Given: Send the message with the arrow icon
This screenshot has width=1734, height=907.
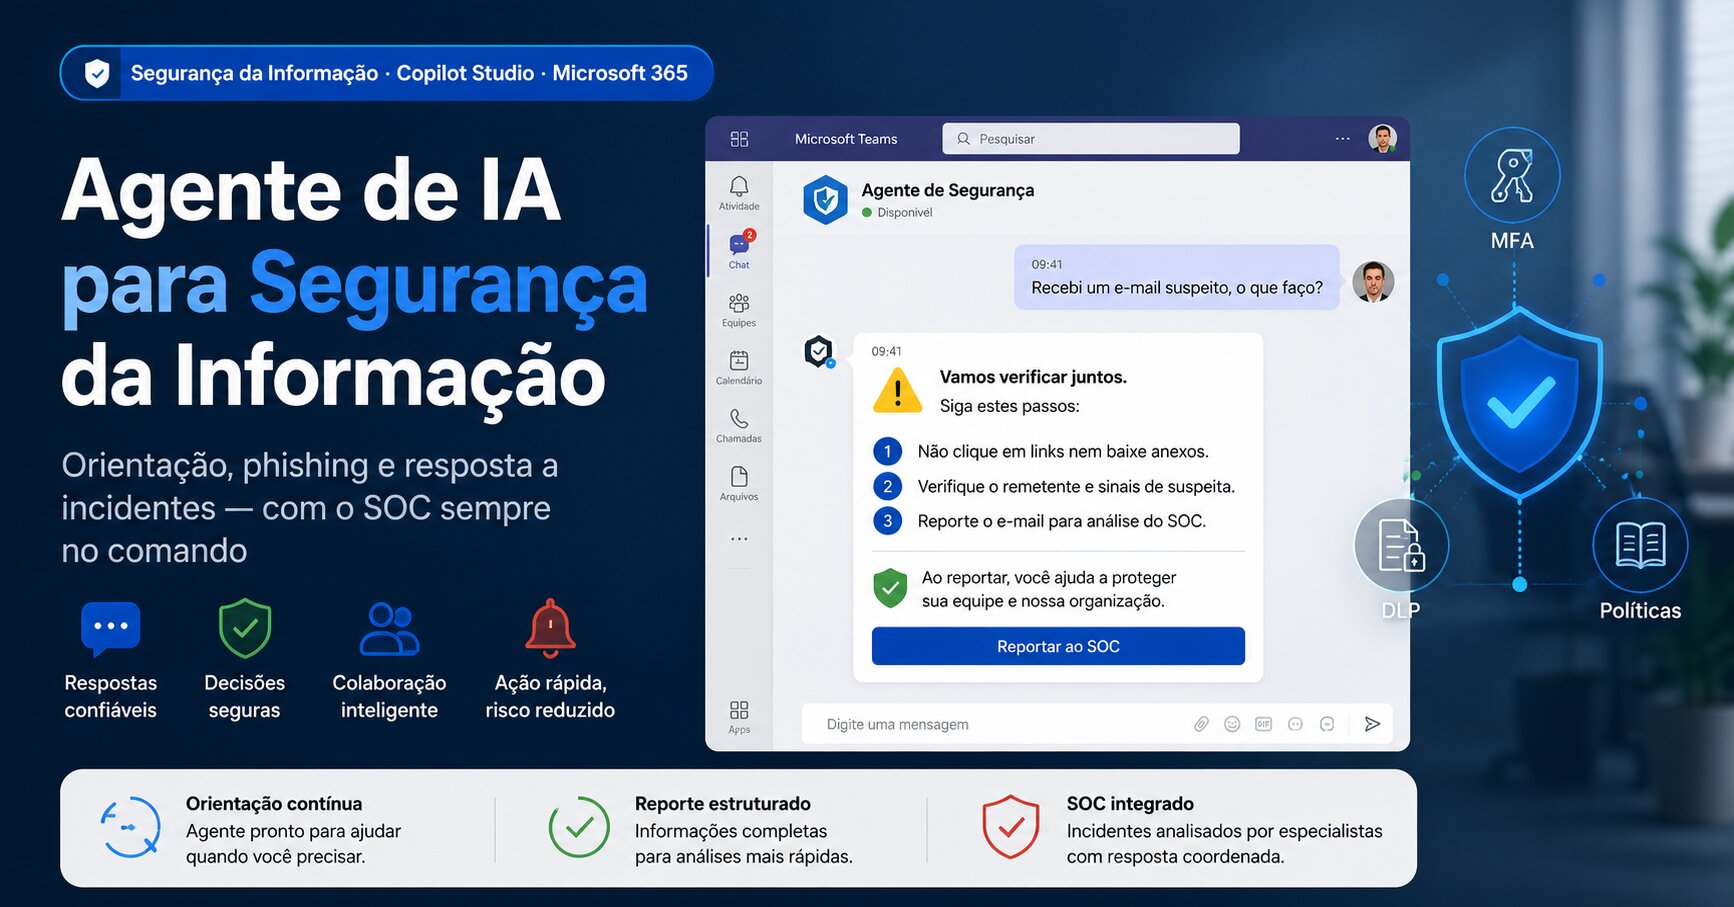Looking at the screenshot, I should point(1372,724).
